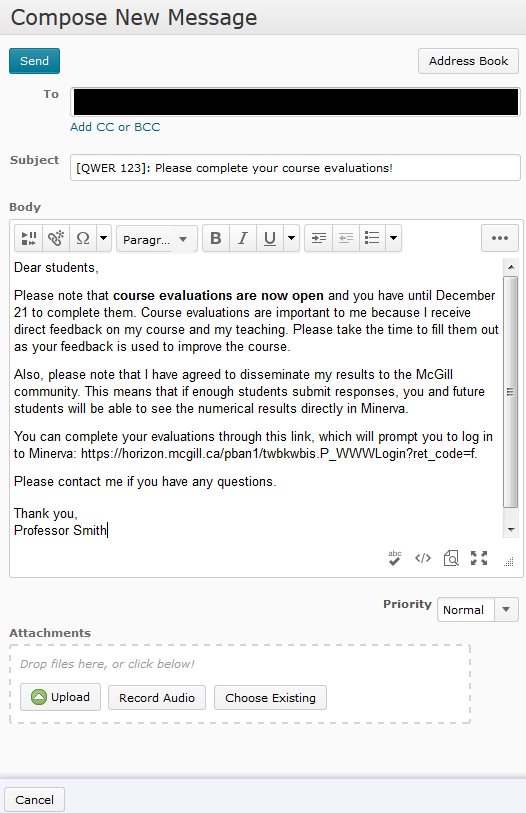Toggle the fullscreen editor icon
526x813 pixels.
[x=479, y=558]
